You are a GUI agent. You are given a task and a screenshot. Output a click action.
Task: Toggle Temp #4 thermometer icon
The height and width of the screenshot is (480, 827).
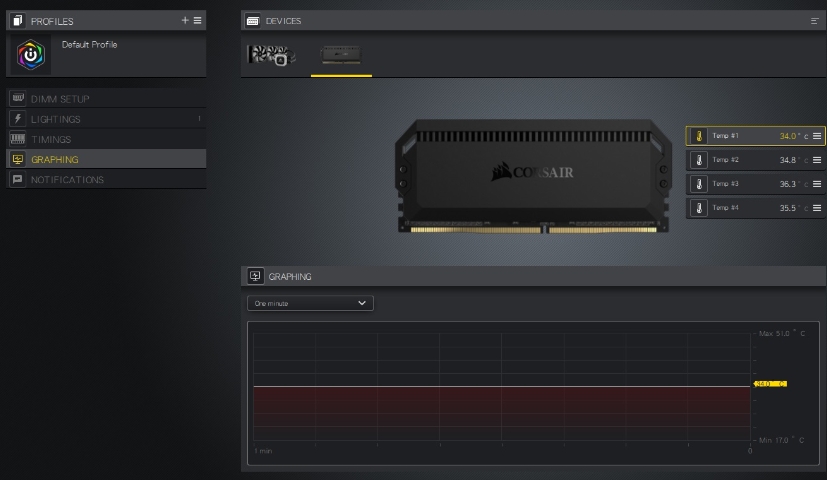[699, 208]
